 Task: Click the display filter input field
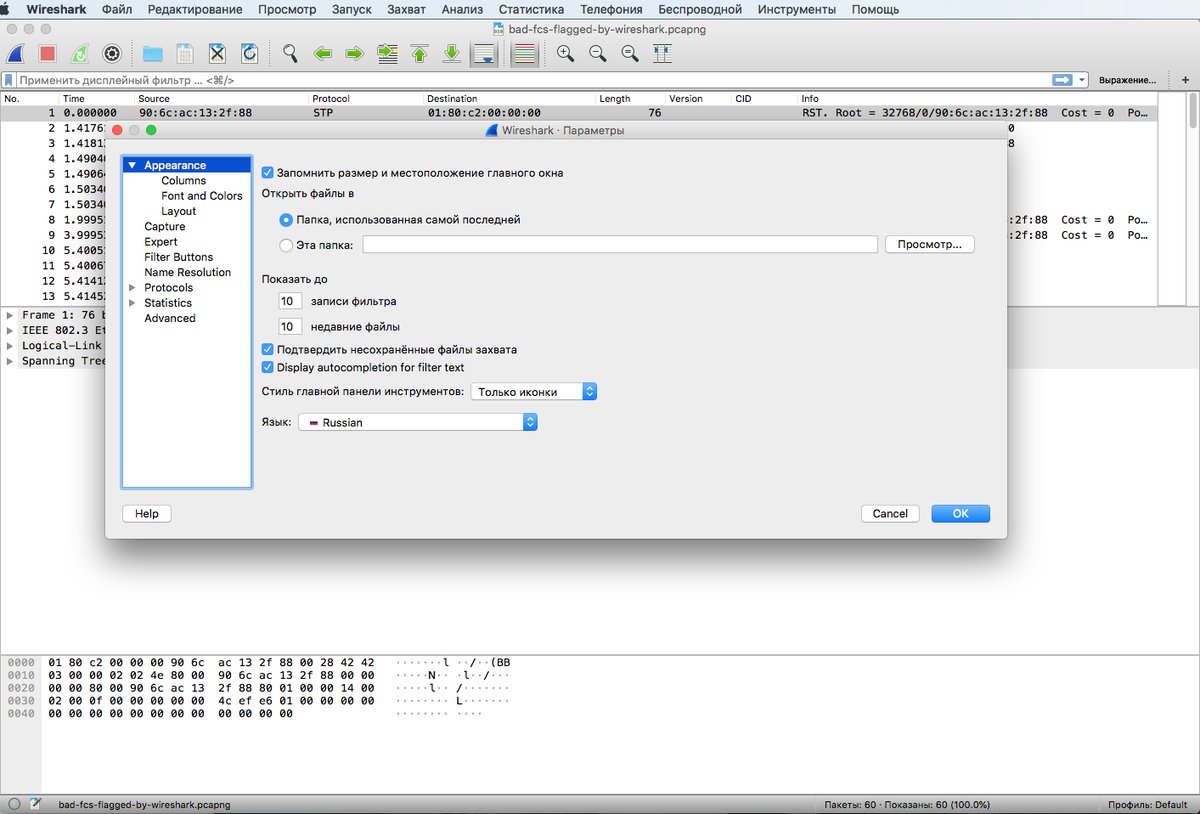[532, 79]
